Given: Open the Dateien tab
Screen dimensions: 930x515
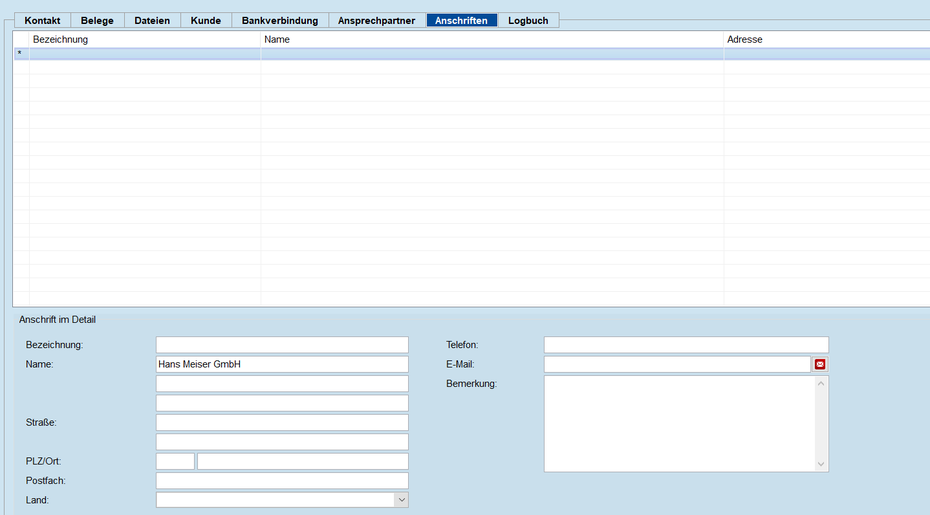Looking at the screenshot, I should tap(152, 20).
